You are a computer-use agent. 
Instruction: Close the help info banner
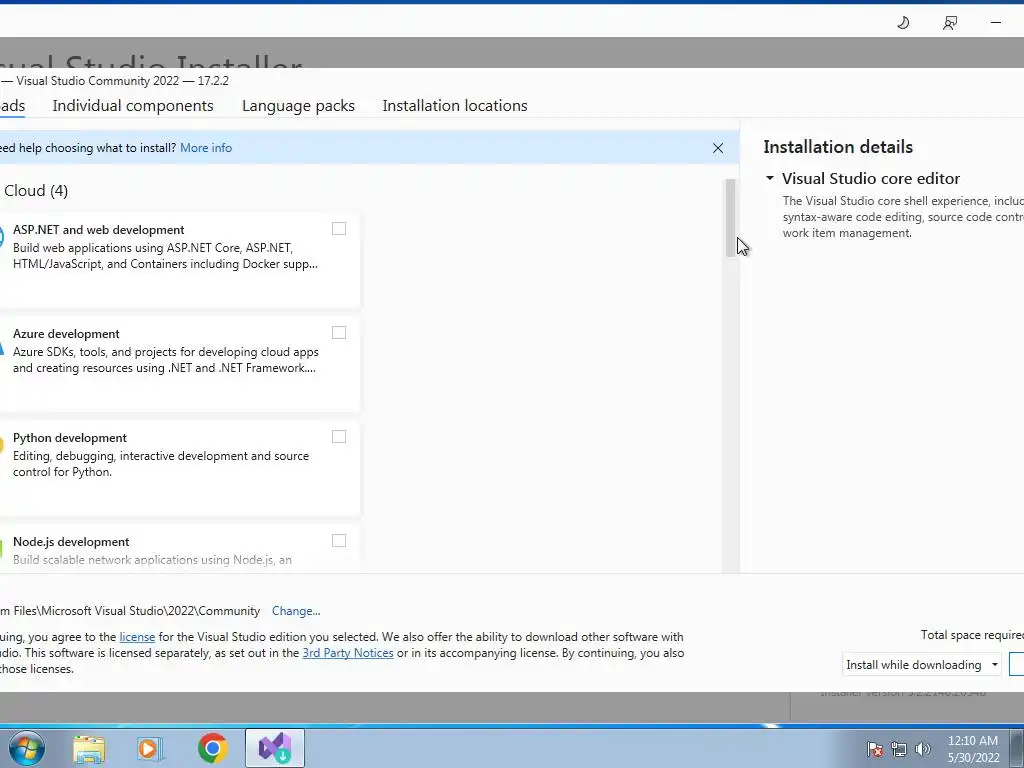coord(718,148)
